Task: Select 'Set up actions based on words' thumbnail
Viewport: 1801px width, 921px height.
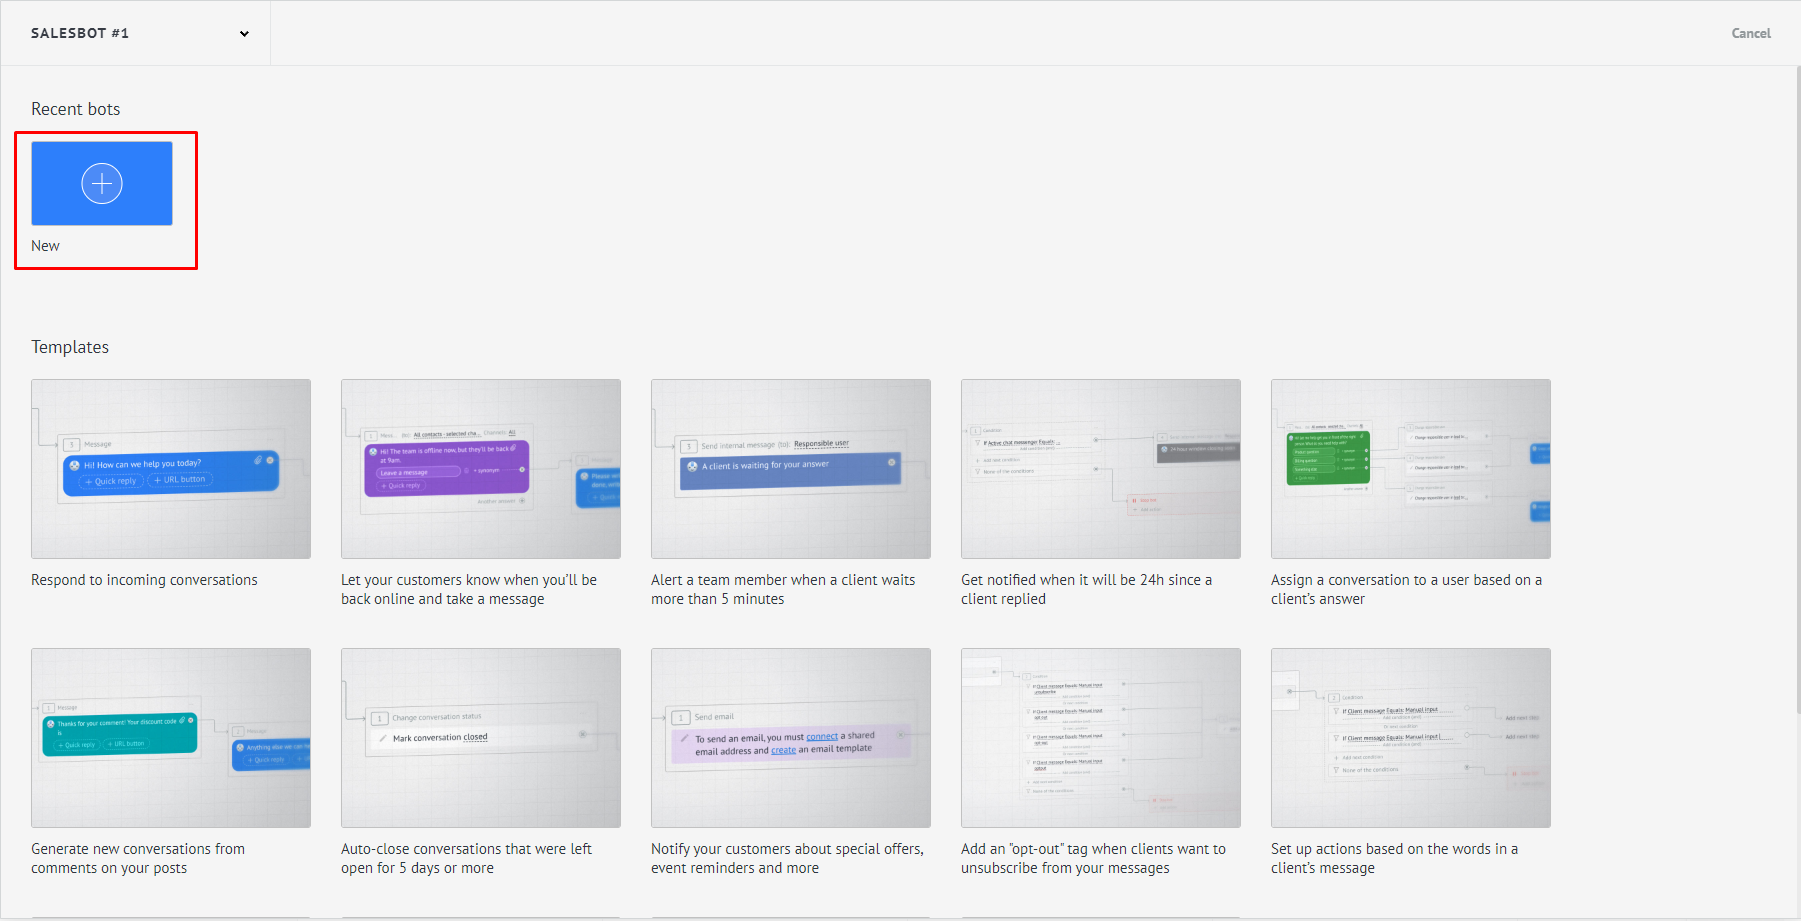Action: click(1411, 738)
